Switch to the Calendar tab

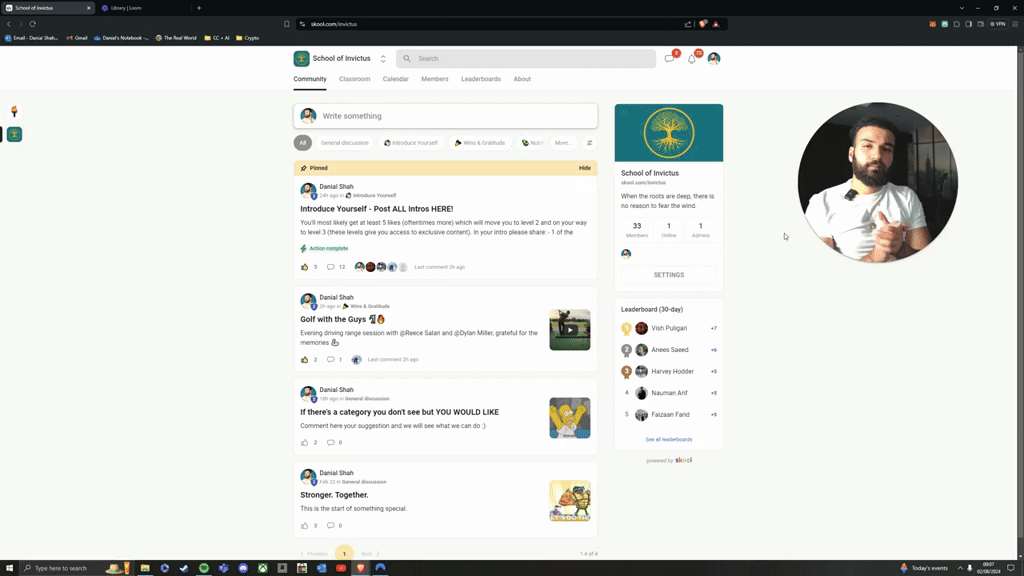pos(396,79)
